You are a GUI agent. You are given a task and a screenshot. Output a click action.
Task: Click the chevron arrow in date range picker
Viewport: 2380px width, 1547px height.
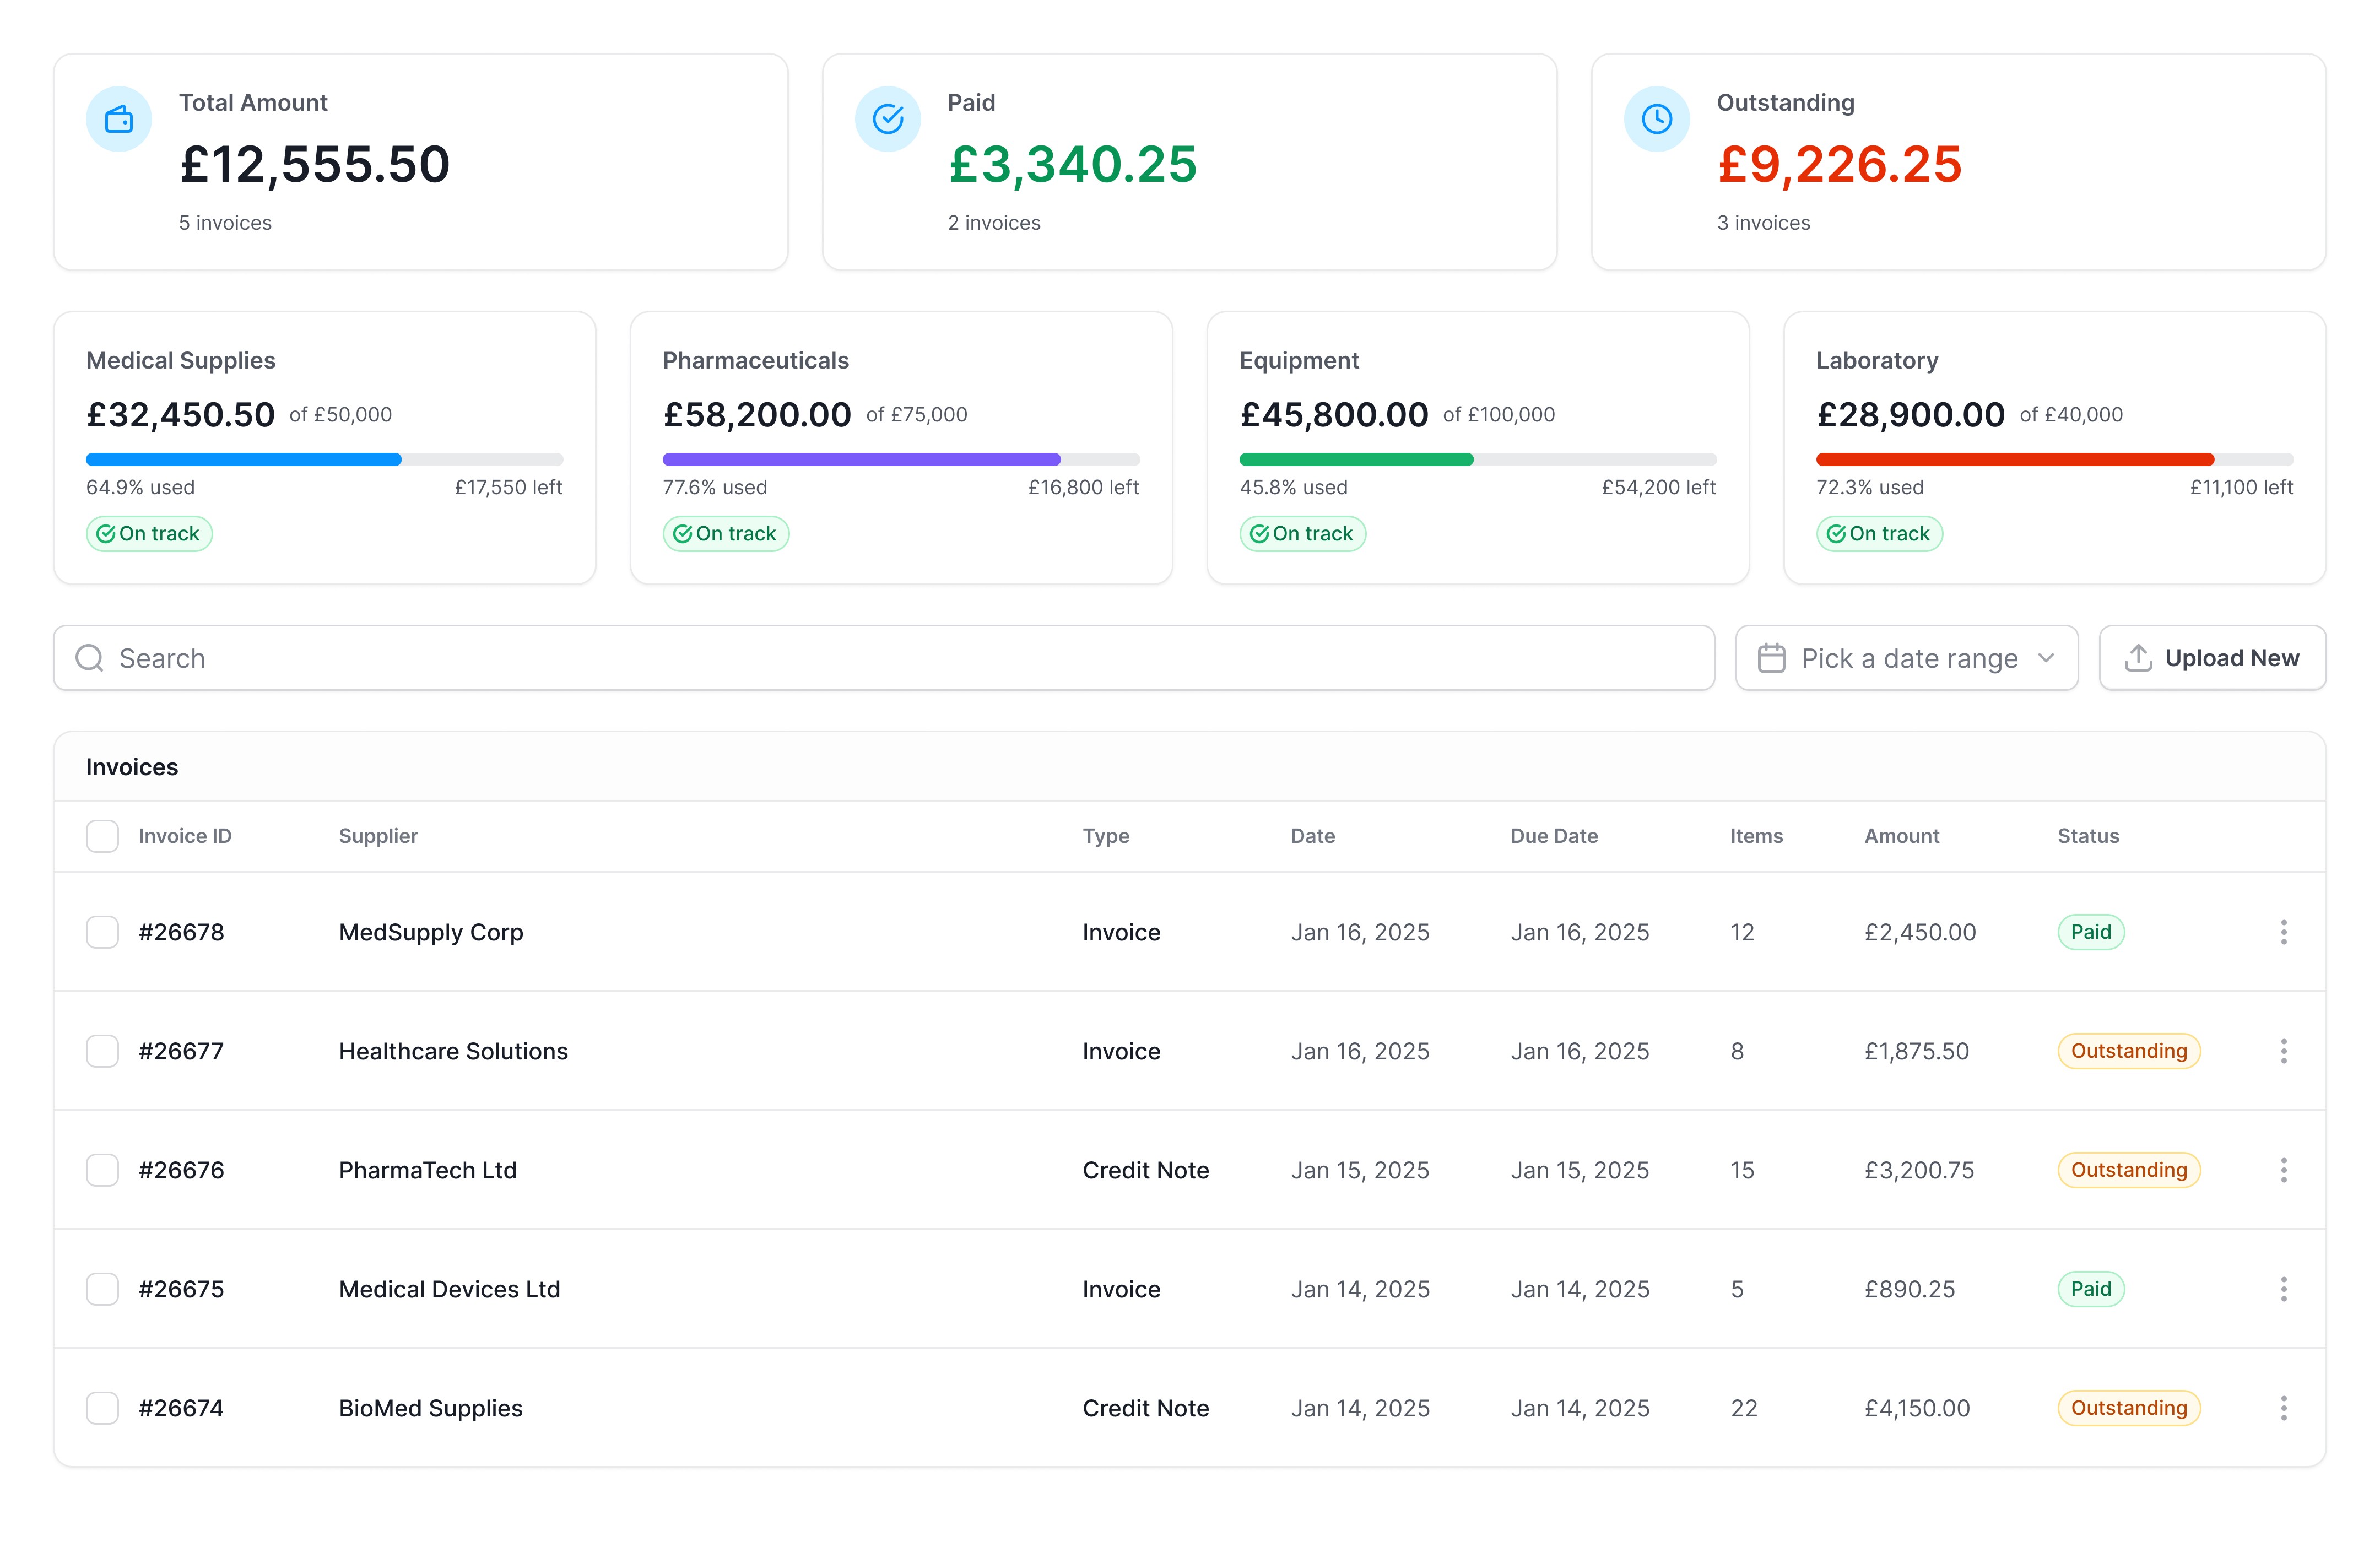(x=2046, y=658)
